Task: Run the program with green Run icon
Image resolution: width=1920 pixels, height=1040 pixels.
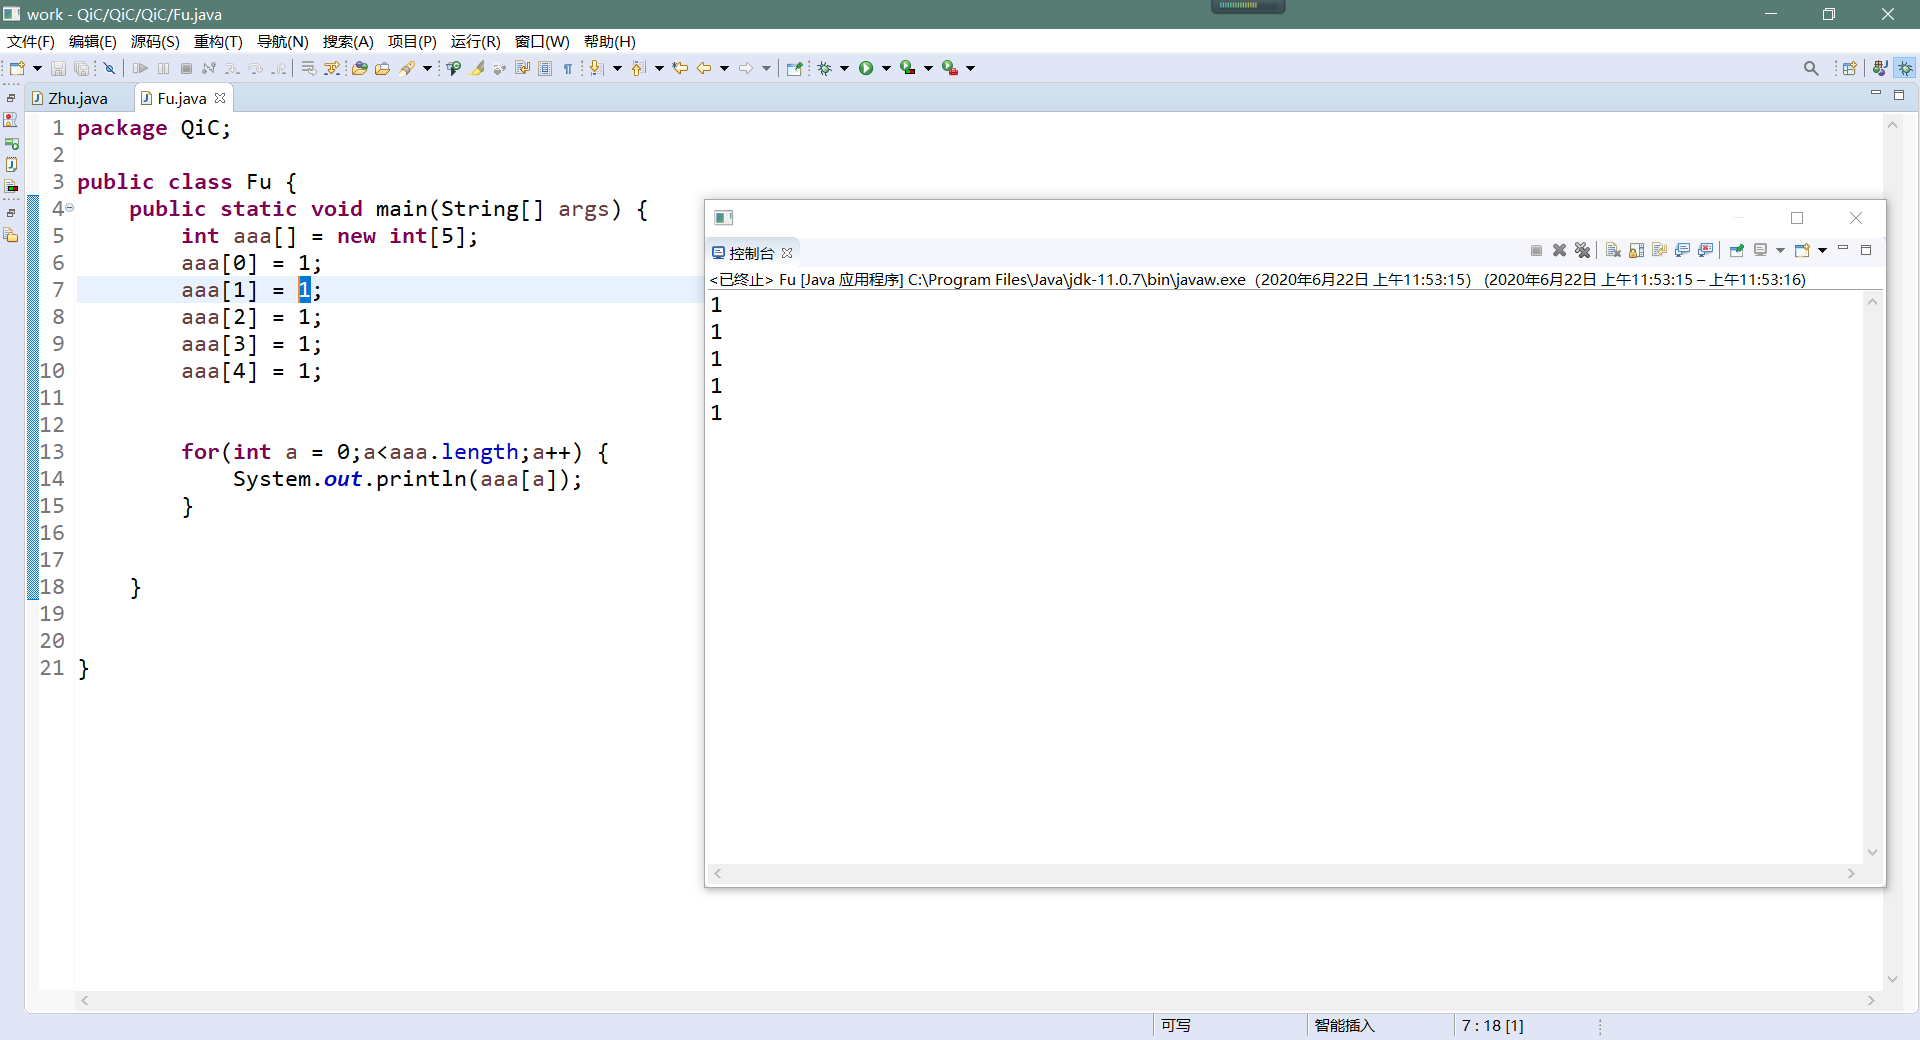Action: pos(866,68)
